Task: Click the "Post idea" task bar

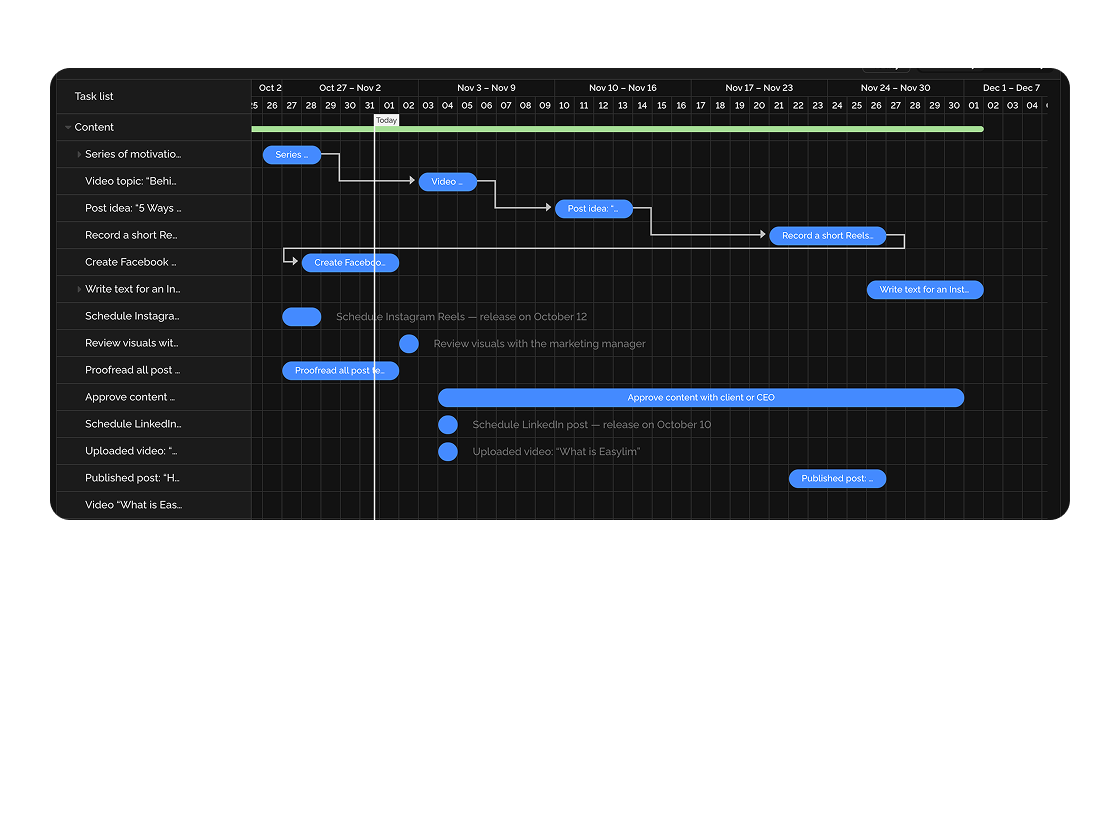Action: pyautogui.click(x=593, y=208)
